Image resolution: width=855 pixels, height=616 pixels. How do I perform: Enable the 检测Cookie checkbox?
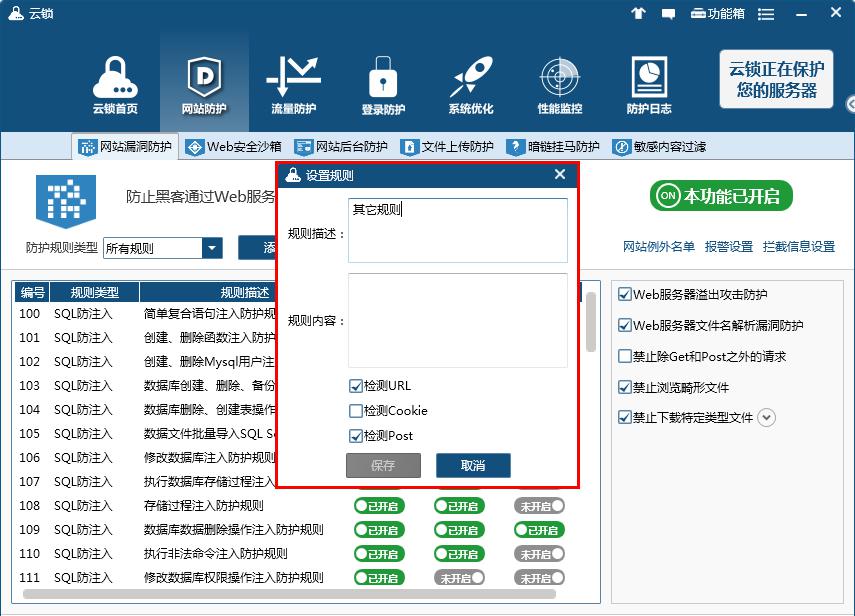pos(355,409)
